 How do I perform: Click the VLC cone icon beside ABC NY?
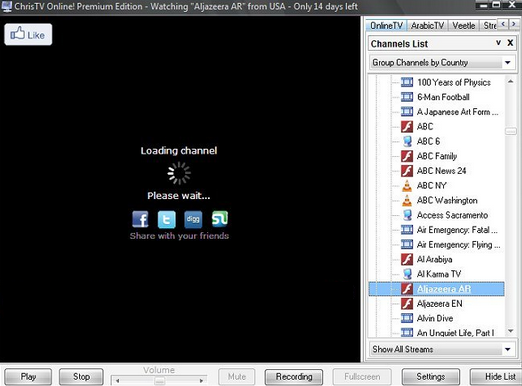coord(407,185)
